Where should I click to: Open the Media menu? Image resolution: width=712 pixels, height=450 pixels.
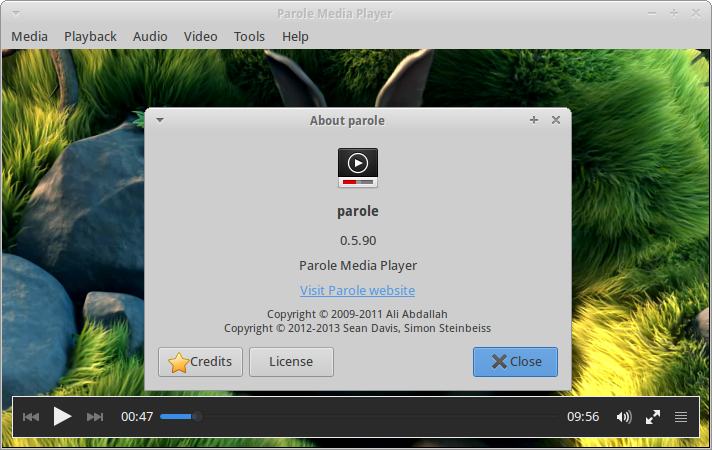pyautogui.click(x=30, y=36)
